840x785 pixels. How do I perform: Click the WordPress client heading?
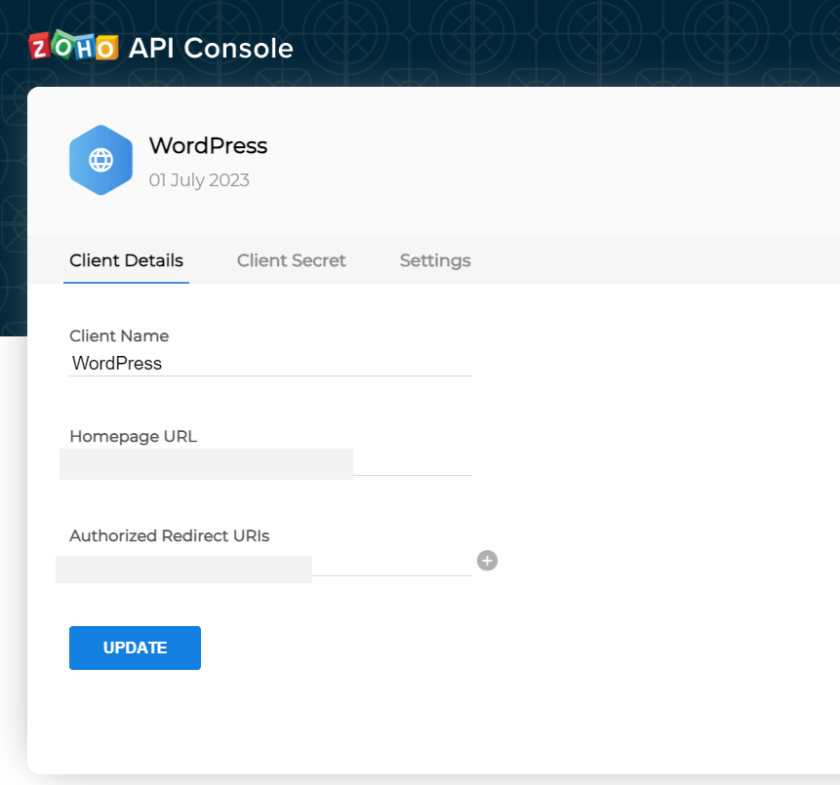tap(208, 146)
